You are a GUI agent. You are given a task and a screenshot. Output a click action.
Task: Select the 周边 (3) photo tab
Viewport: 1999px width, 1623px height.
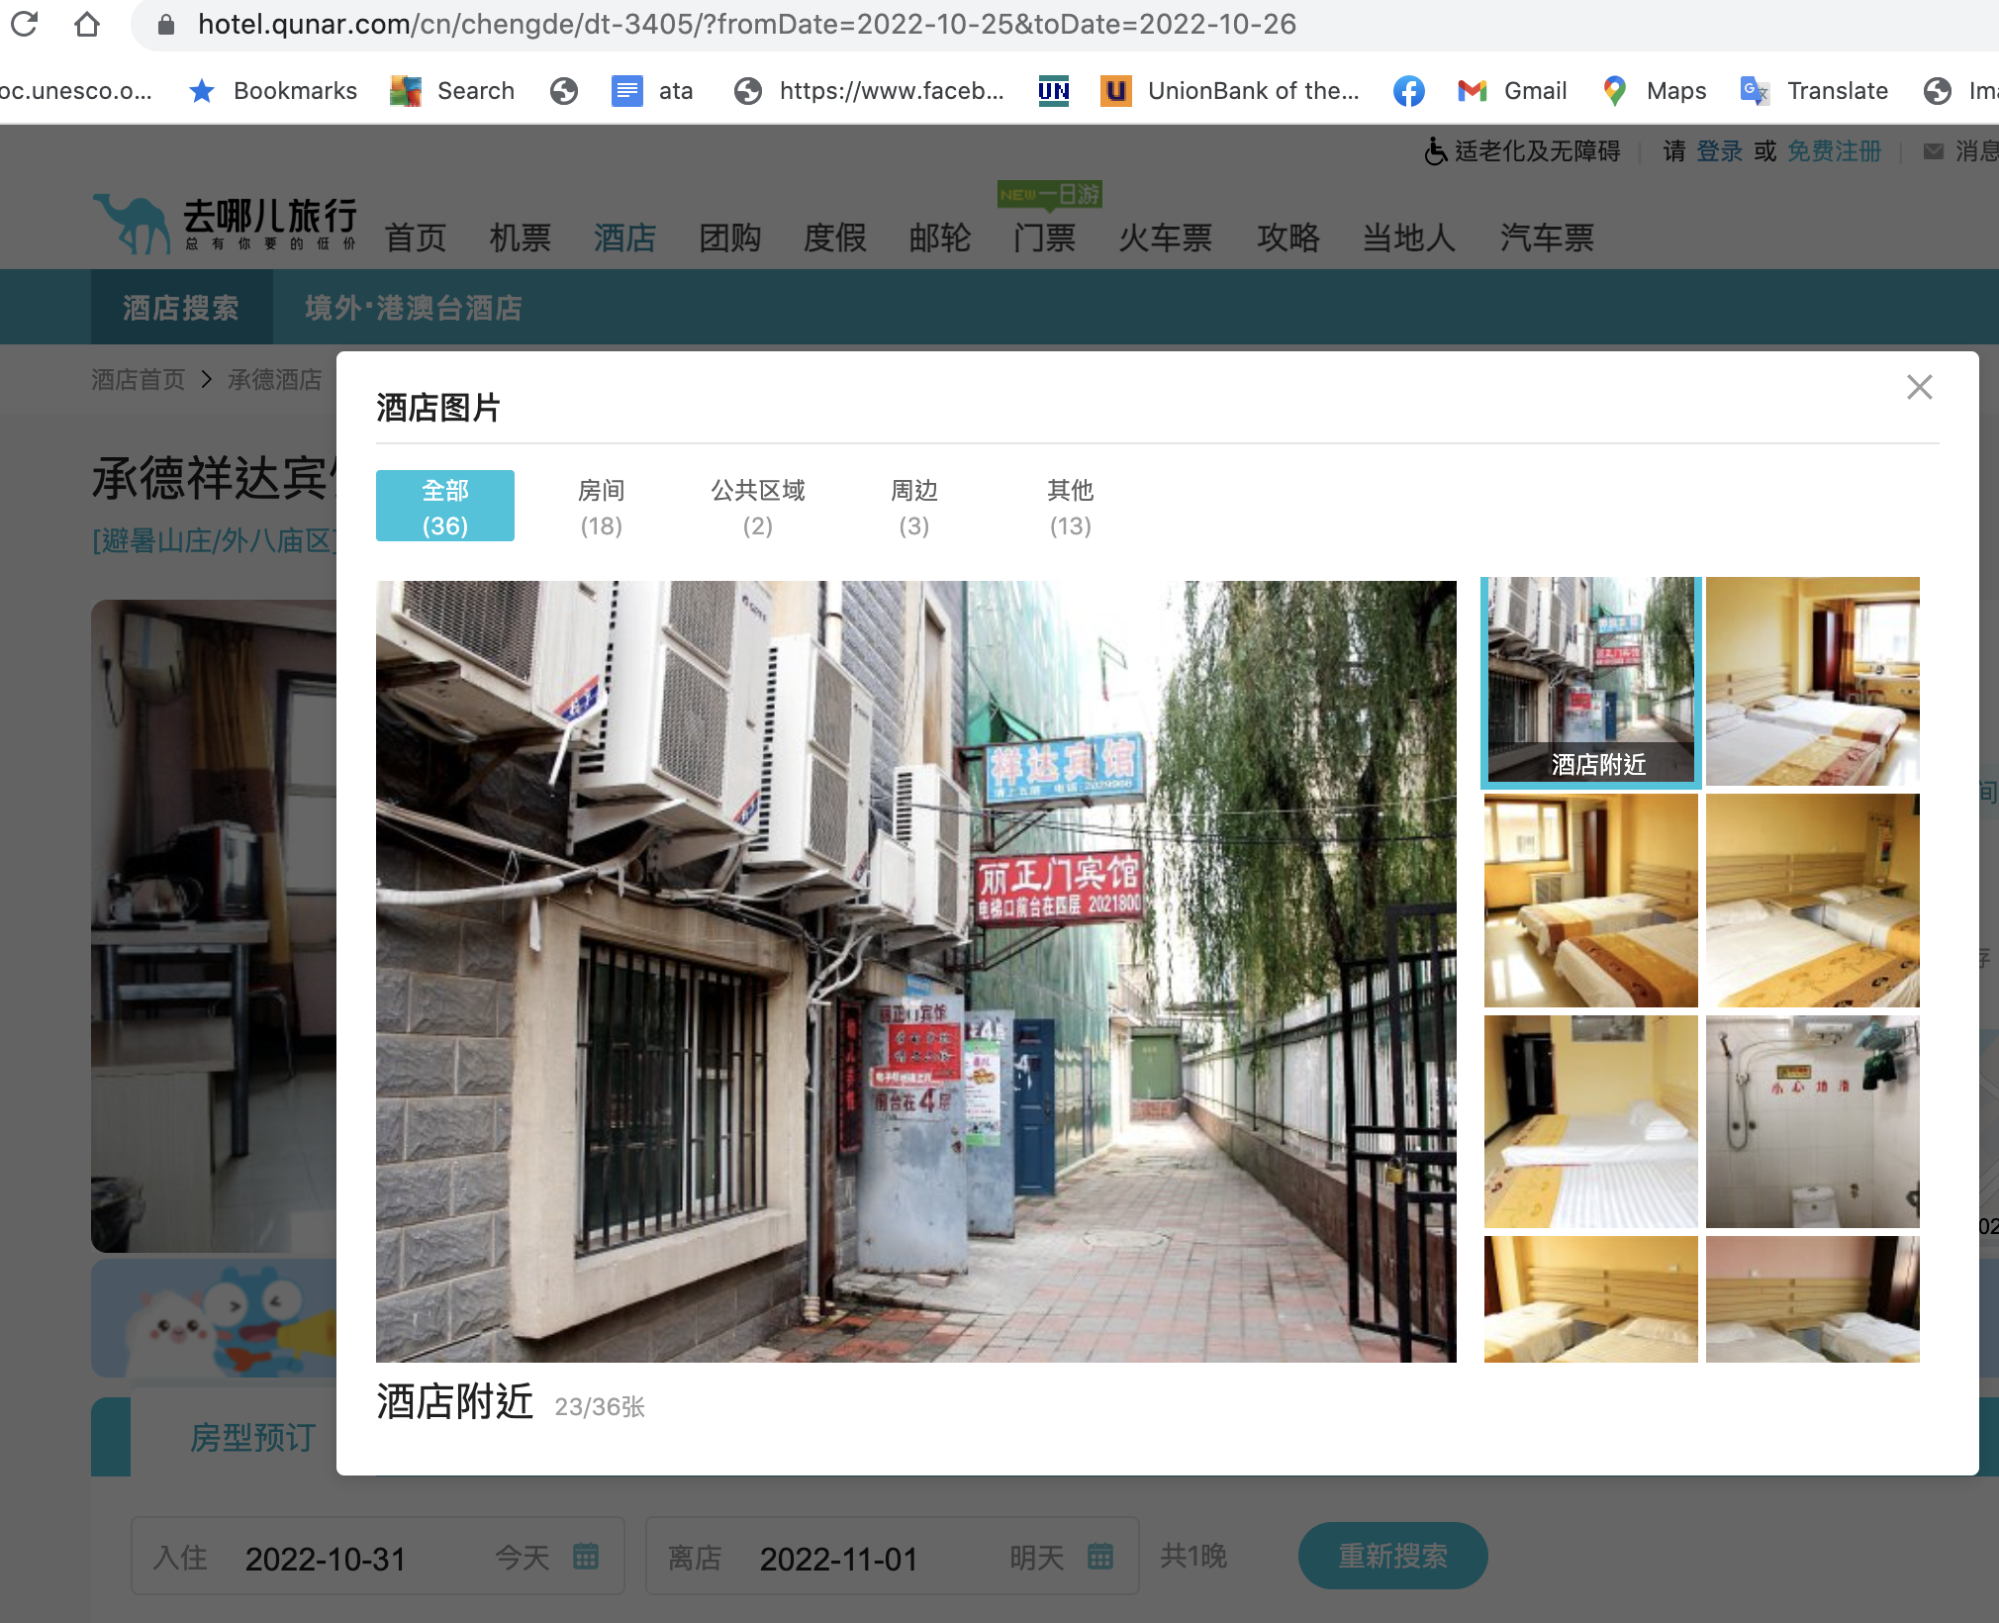(x=913, y=506)
